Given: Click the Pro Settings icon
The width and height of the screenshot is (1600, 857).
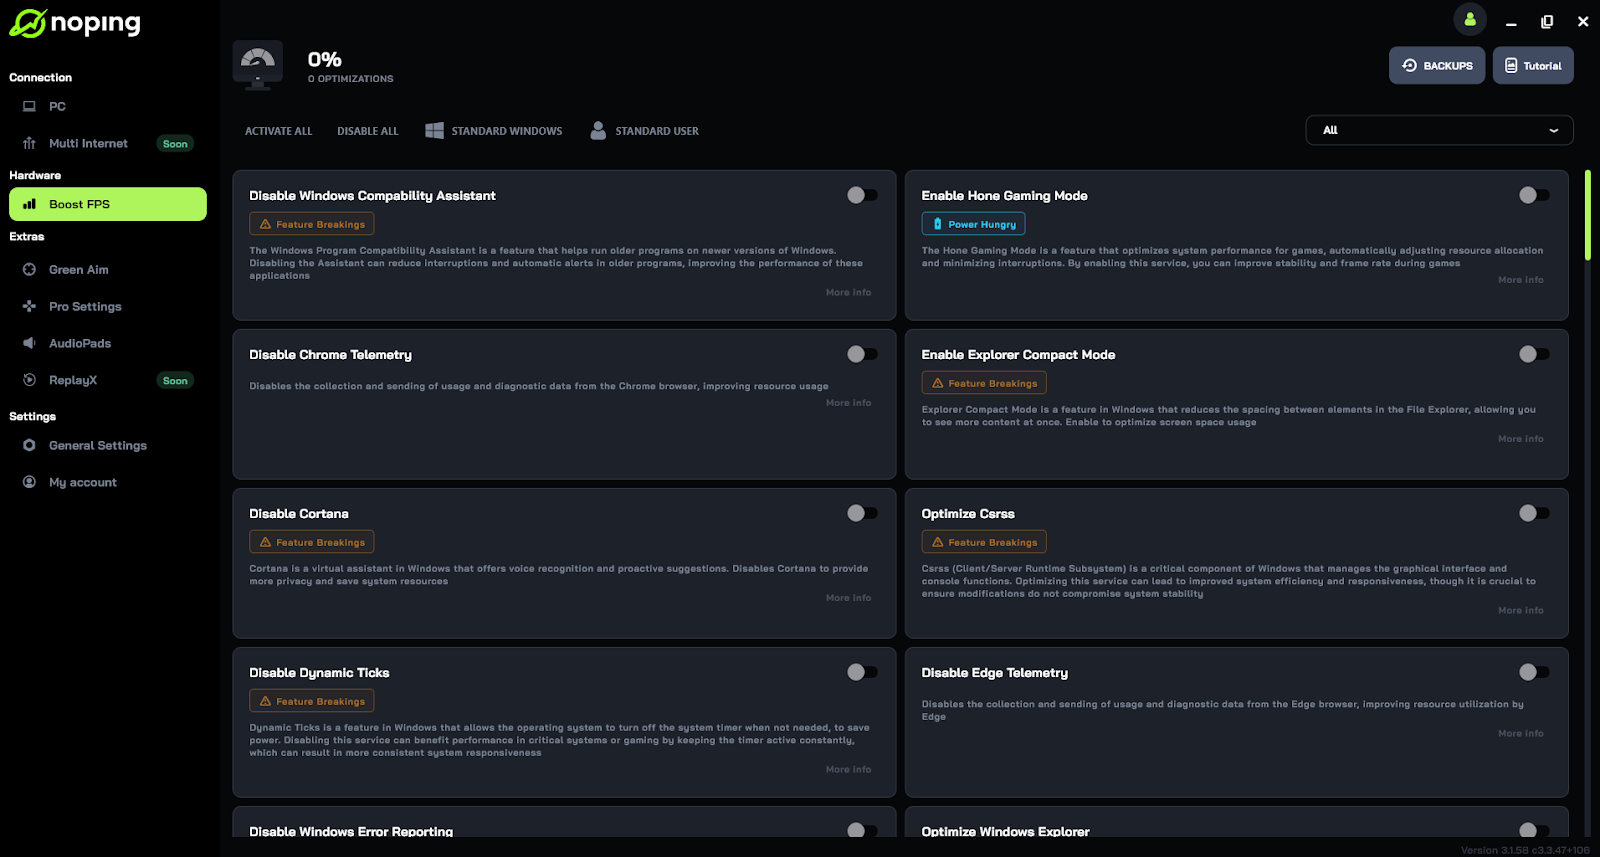Looking at the screenshot, I should [29, 306].
